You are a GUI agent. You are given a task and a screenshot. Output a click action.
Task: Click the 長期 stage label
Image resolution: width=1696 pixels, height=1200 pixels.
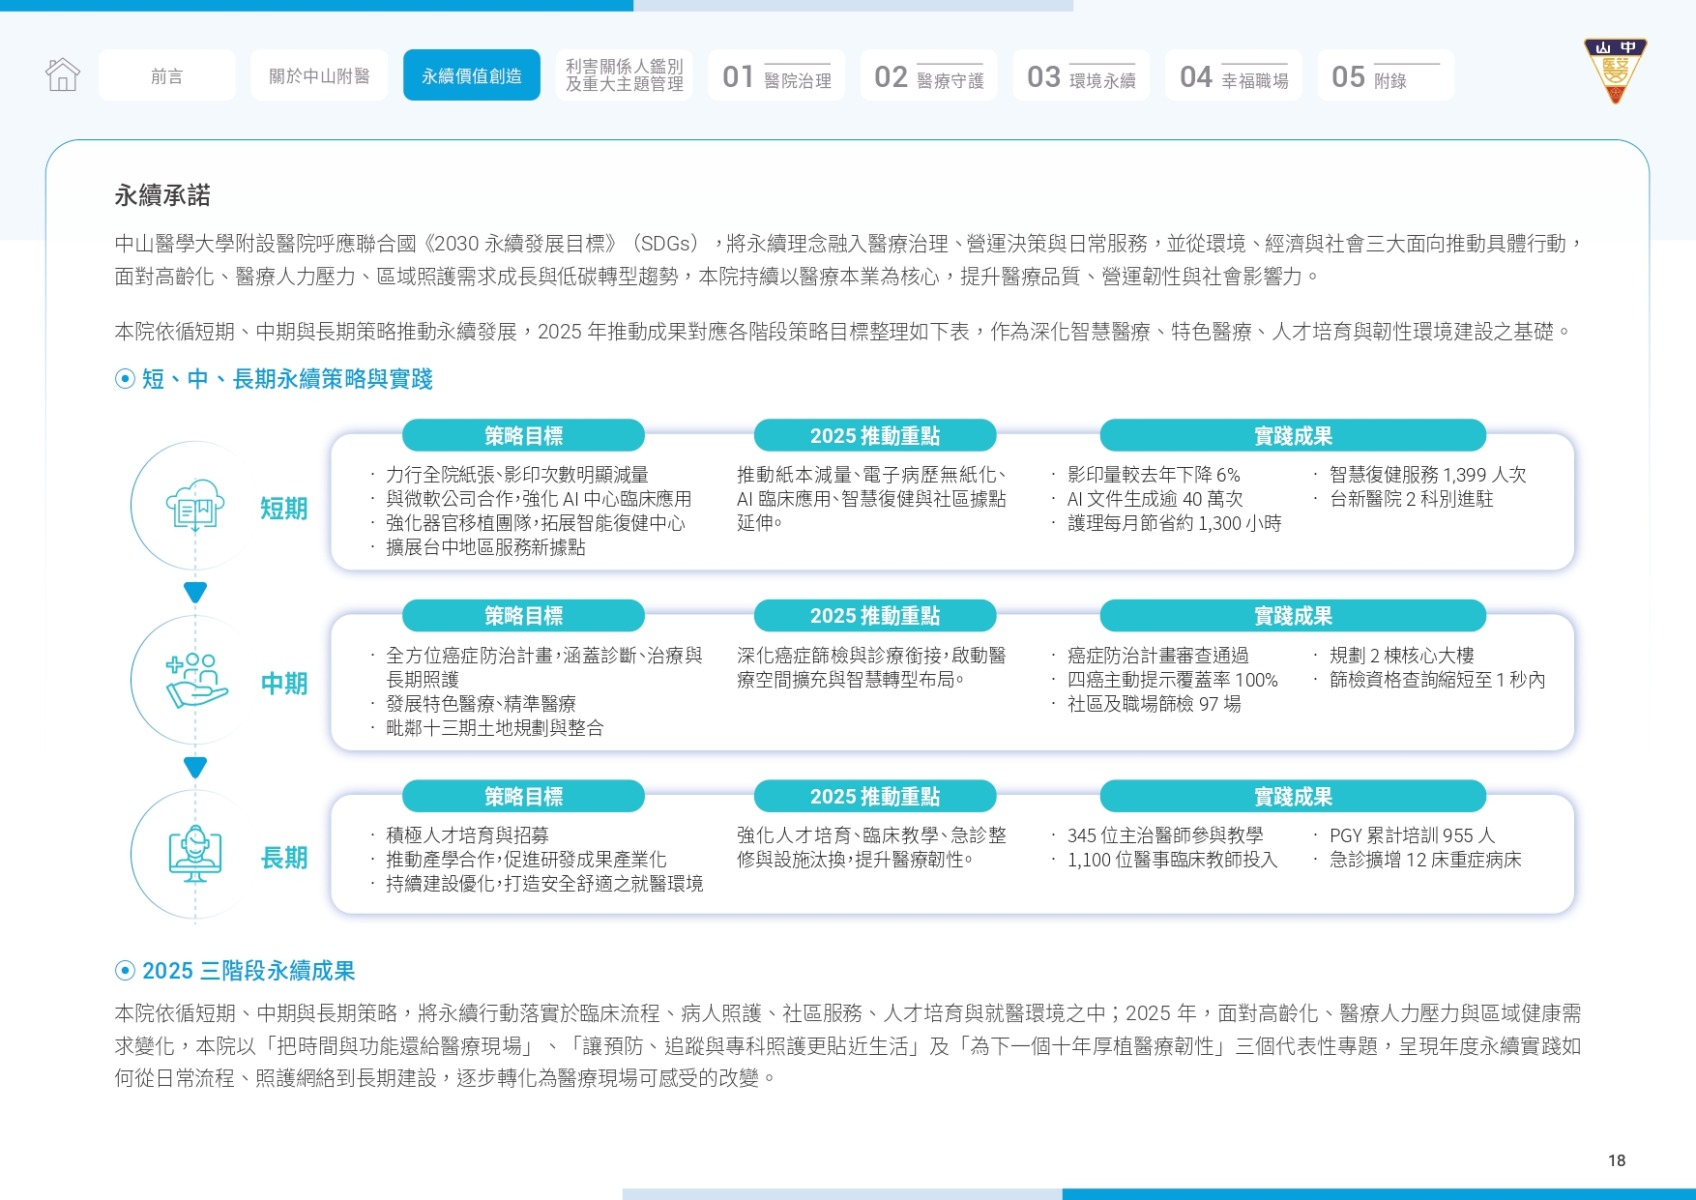click(284, 858)
